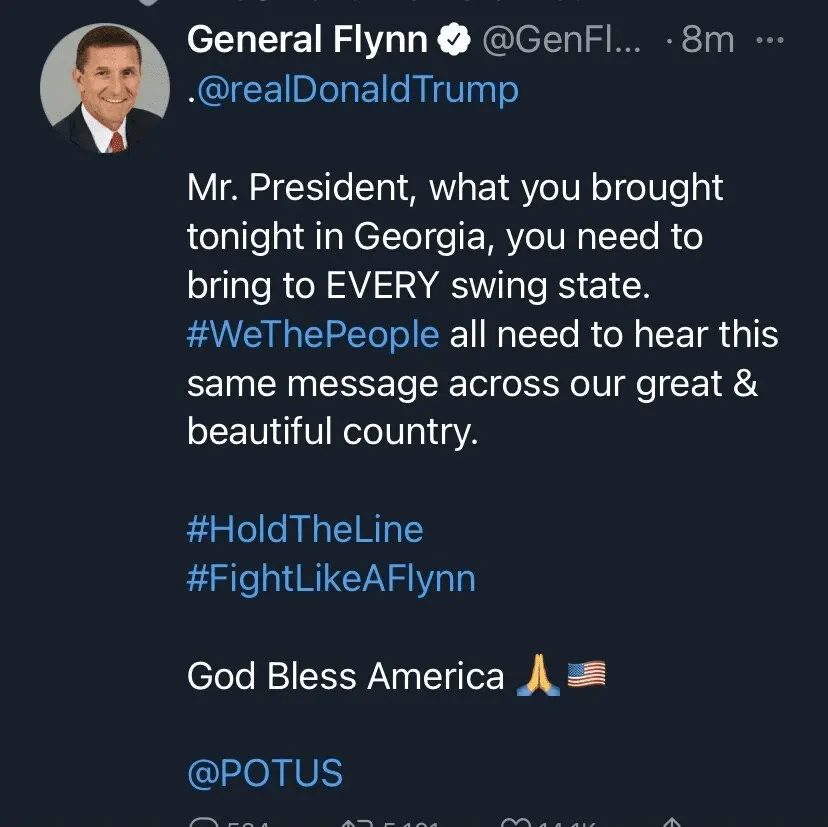Retweet this post using the retweet icon
Image resolution: width=828 pixels, height=827 pixels.
[x=357, y=822]
